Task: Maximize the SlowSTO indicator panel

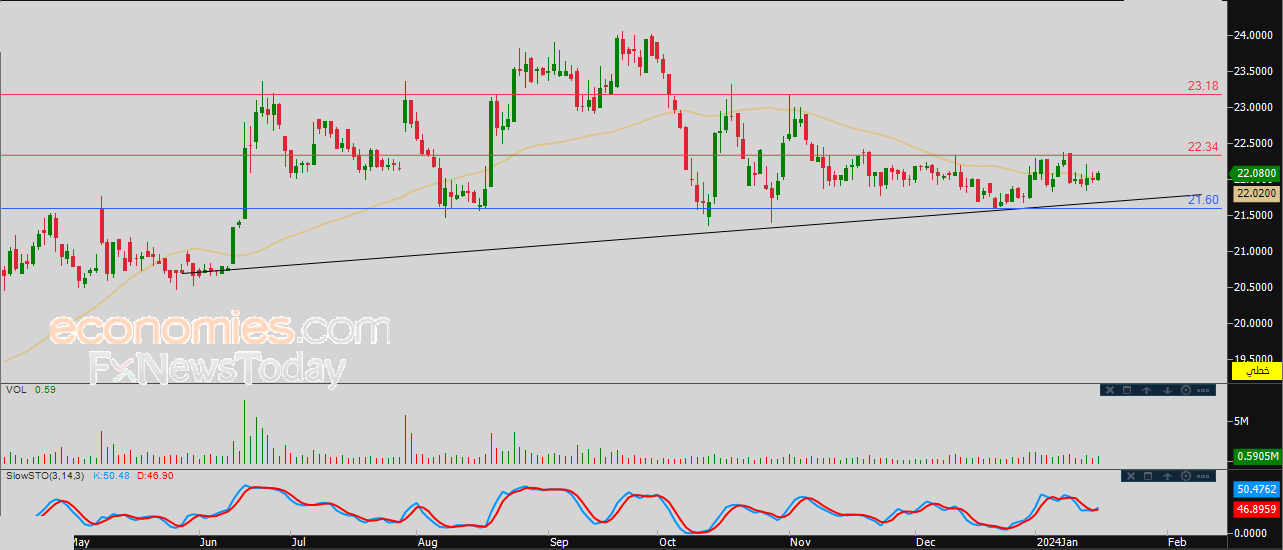Action: 1148,476
